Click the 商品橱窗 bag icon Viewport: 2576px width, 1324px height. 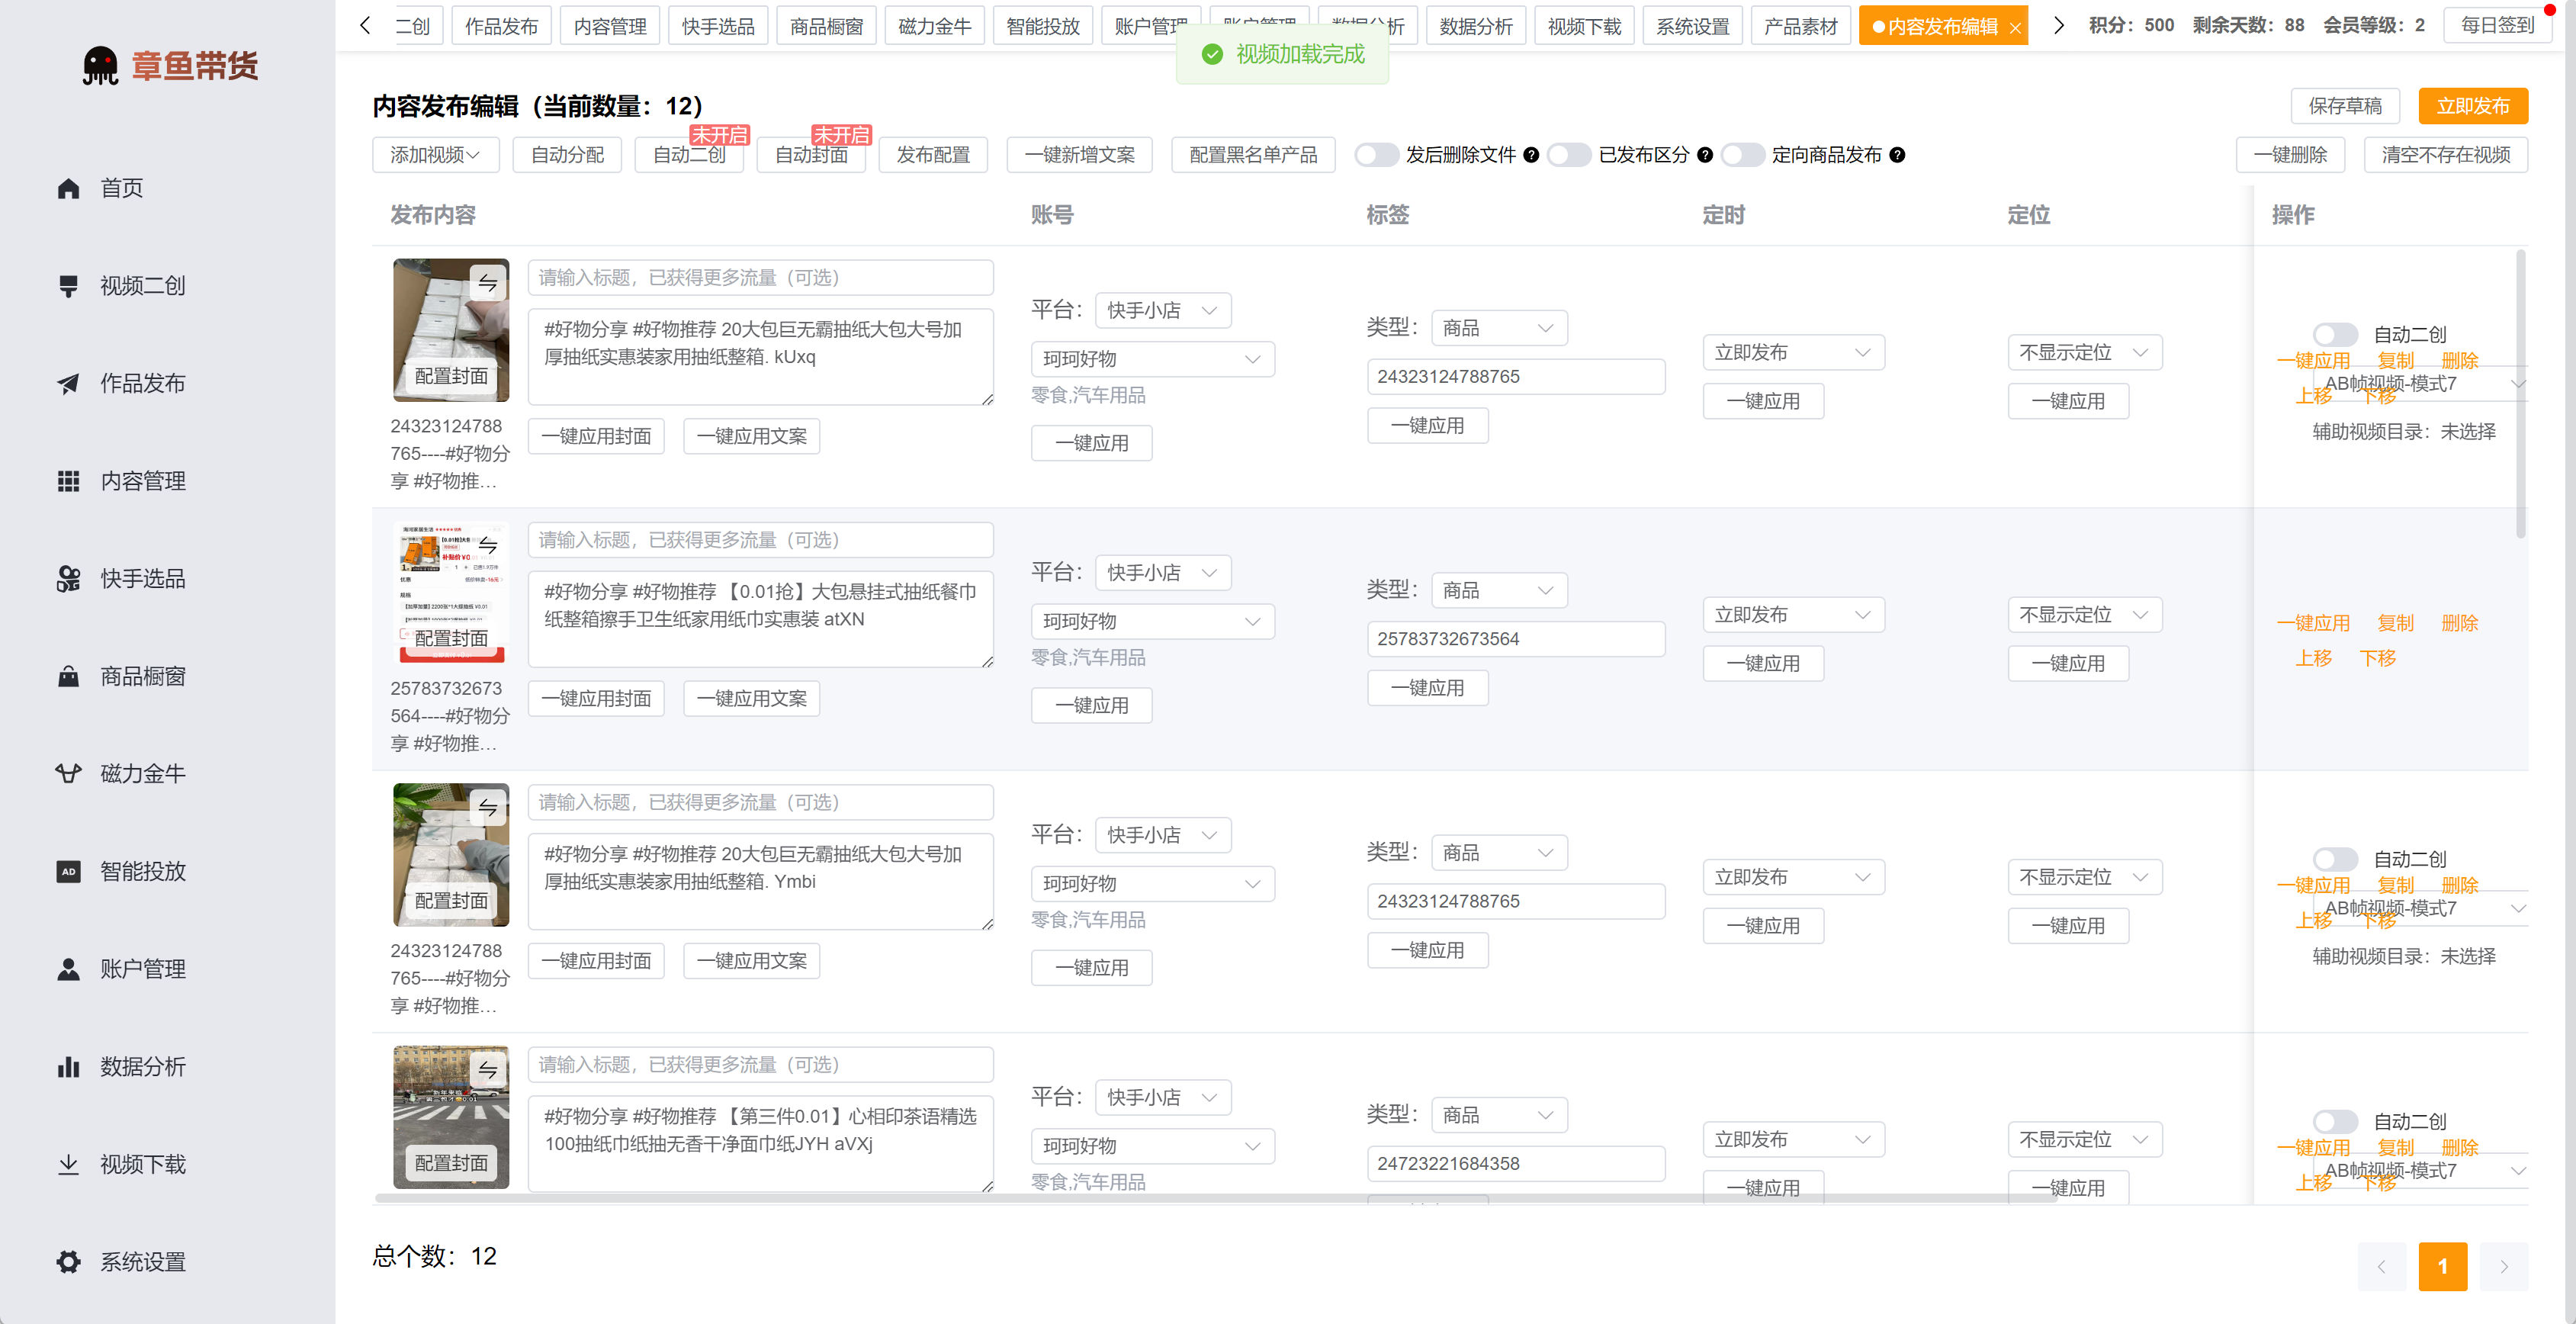pos(68,677)
